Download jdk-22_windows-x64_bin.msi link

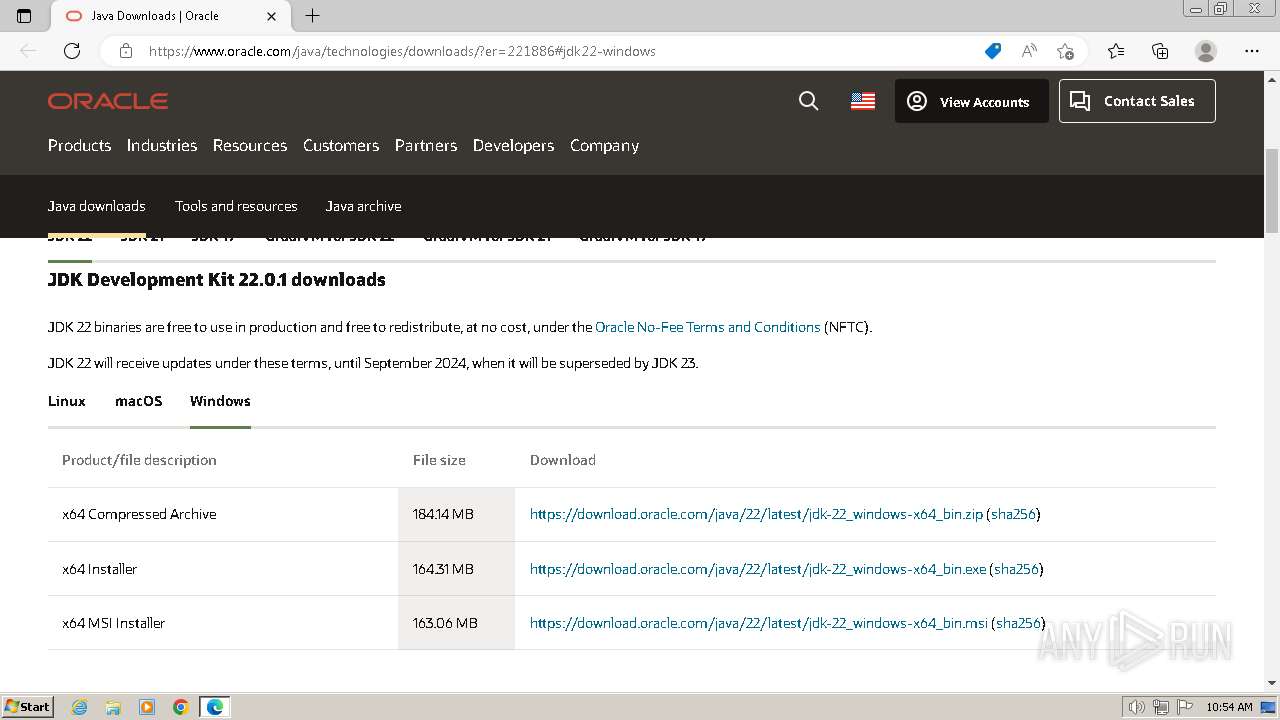758,623
